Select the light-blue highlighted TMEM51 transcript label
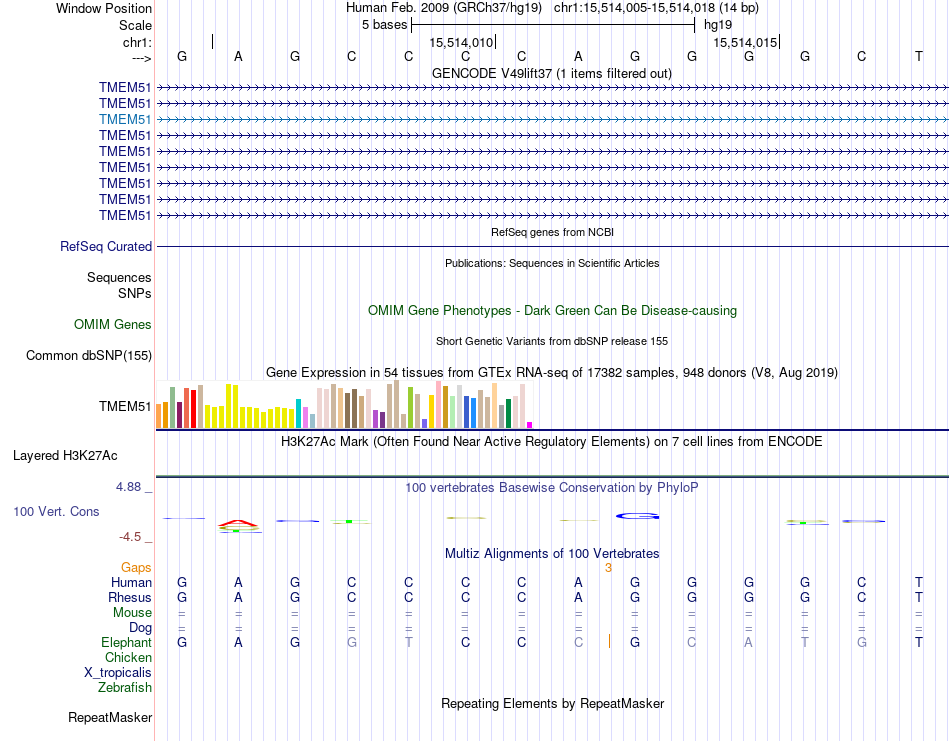 125,119
